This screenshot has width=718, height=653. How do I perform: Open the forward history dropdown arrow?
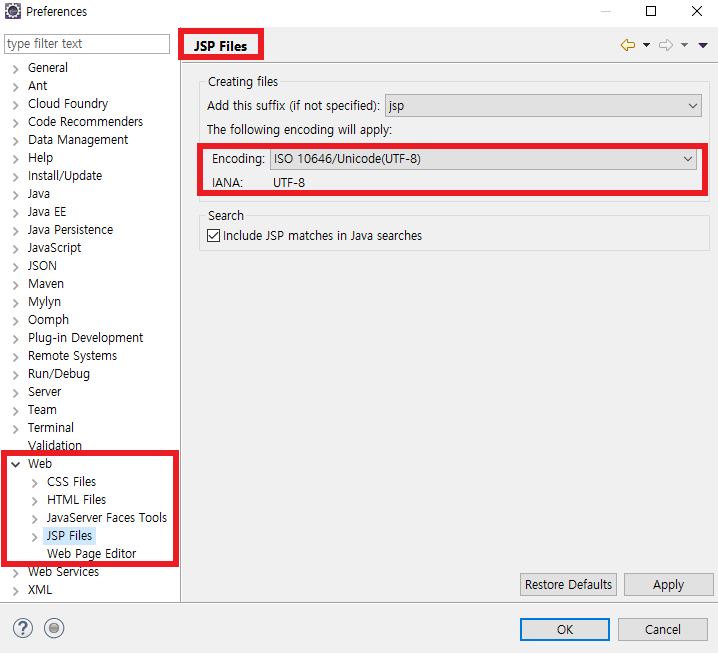pos(684,45)
